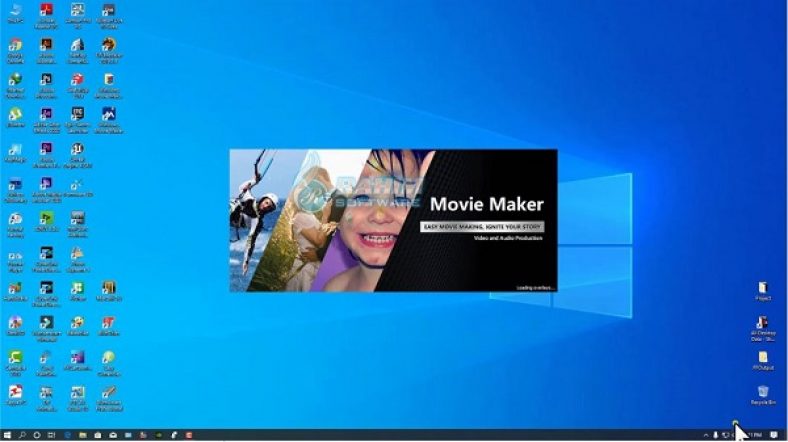Open the Unreal Engine desktop shortcut

coord(77,155)
